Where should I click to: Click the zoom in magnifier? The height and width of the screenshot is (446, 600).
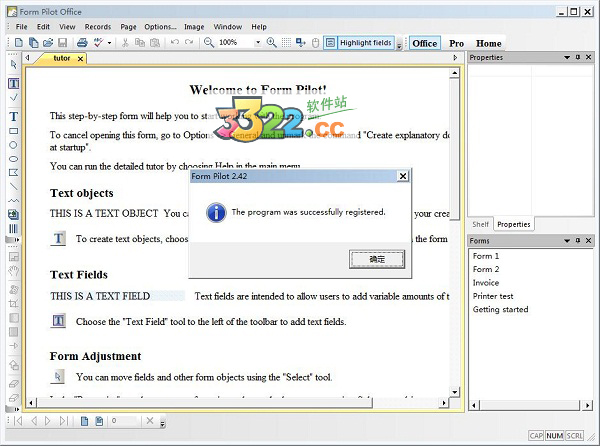pos(271,42)
